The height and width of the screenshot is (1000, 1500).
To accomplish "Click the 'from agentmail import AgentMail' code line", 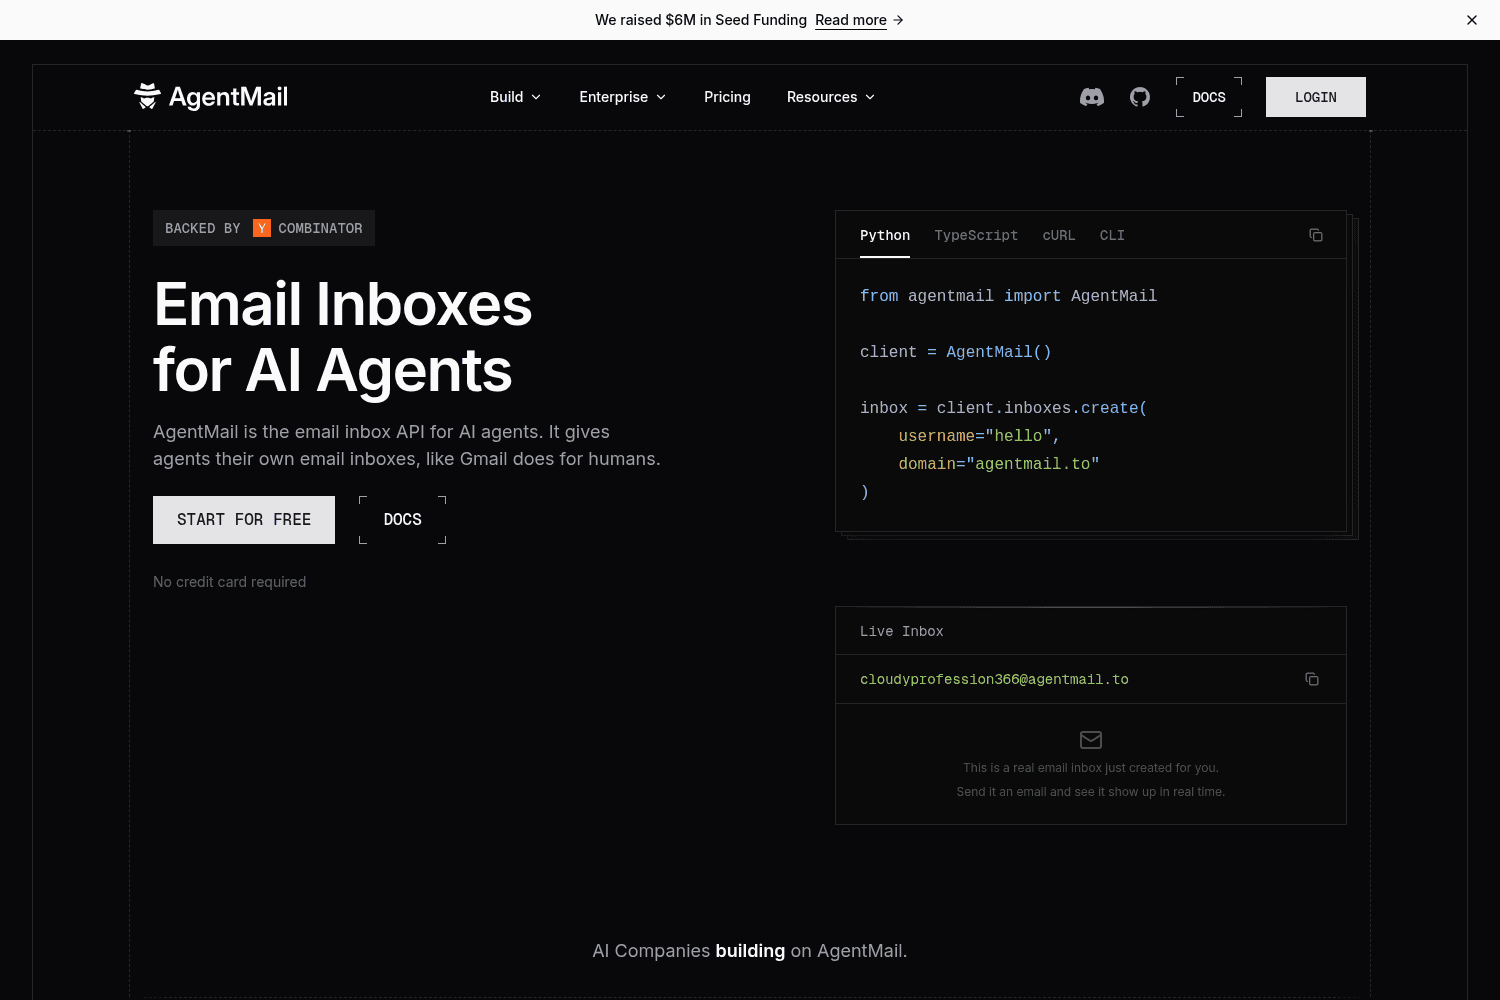I will [1008, 296].
